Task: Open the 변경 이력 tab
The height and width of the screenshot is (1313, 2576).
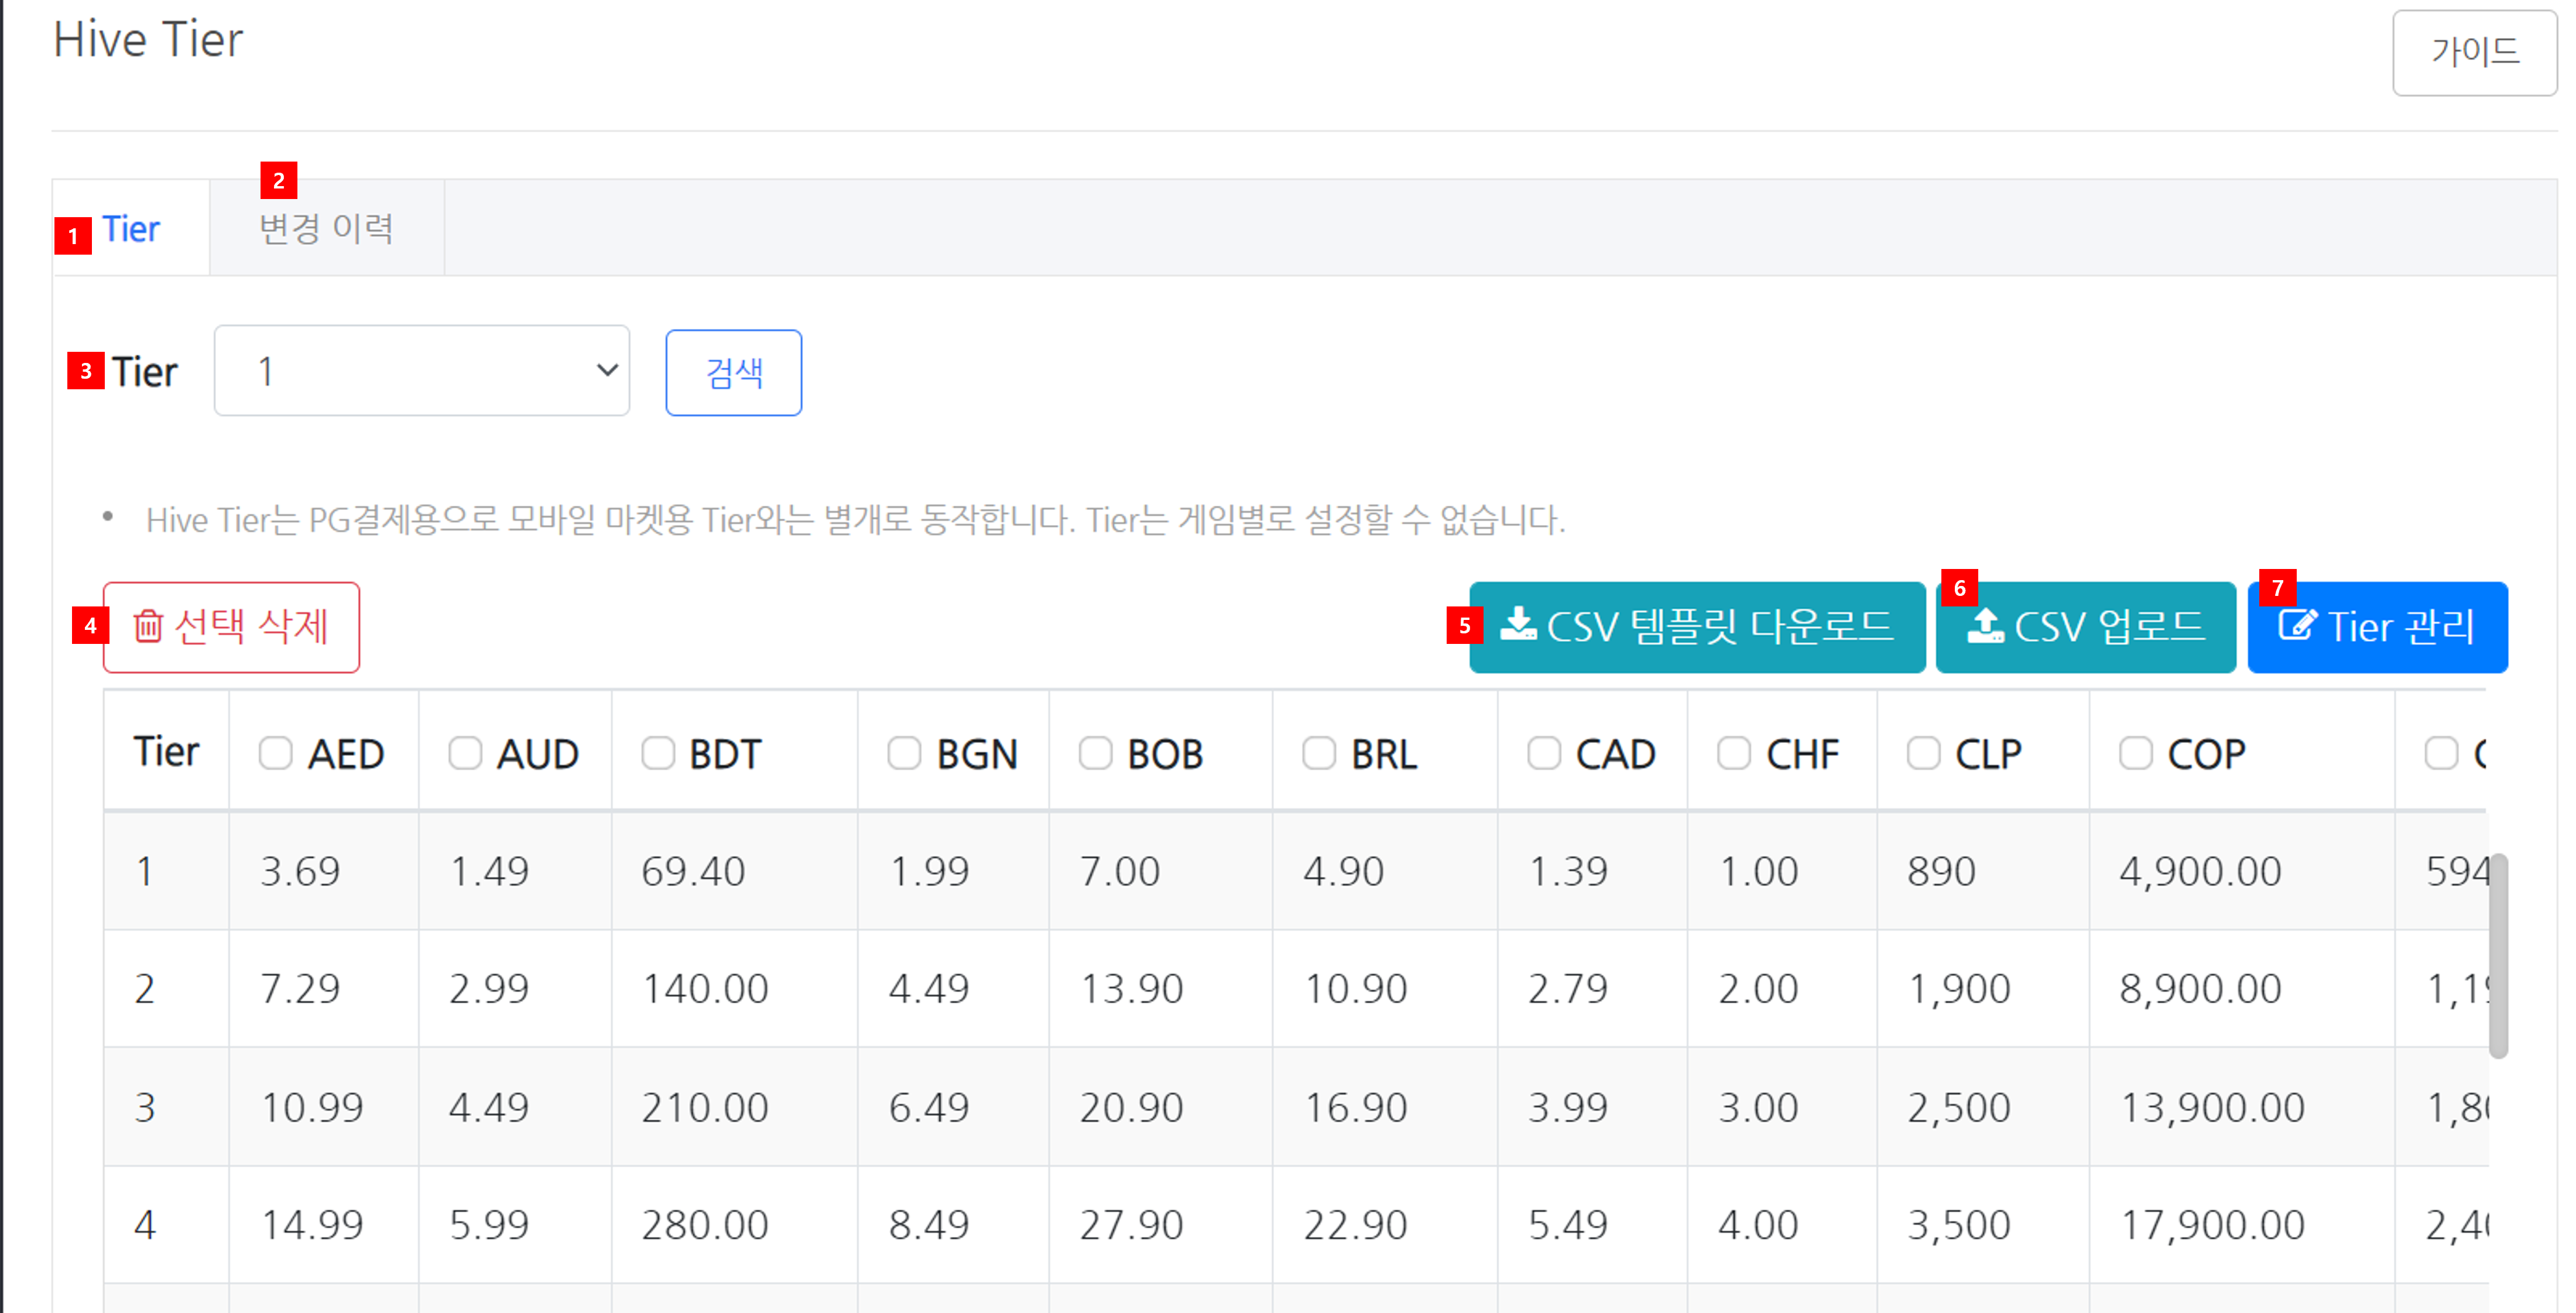Action: coord(326,229)
